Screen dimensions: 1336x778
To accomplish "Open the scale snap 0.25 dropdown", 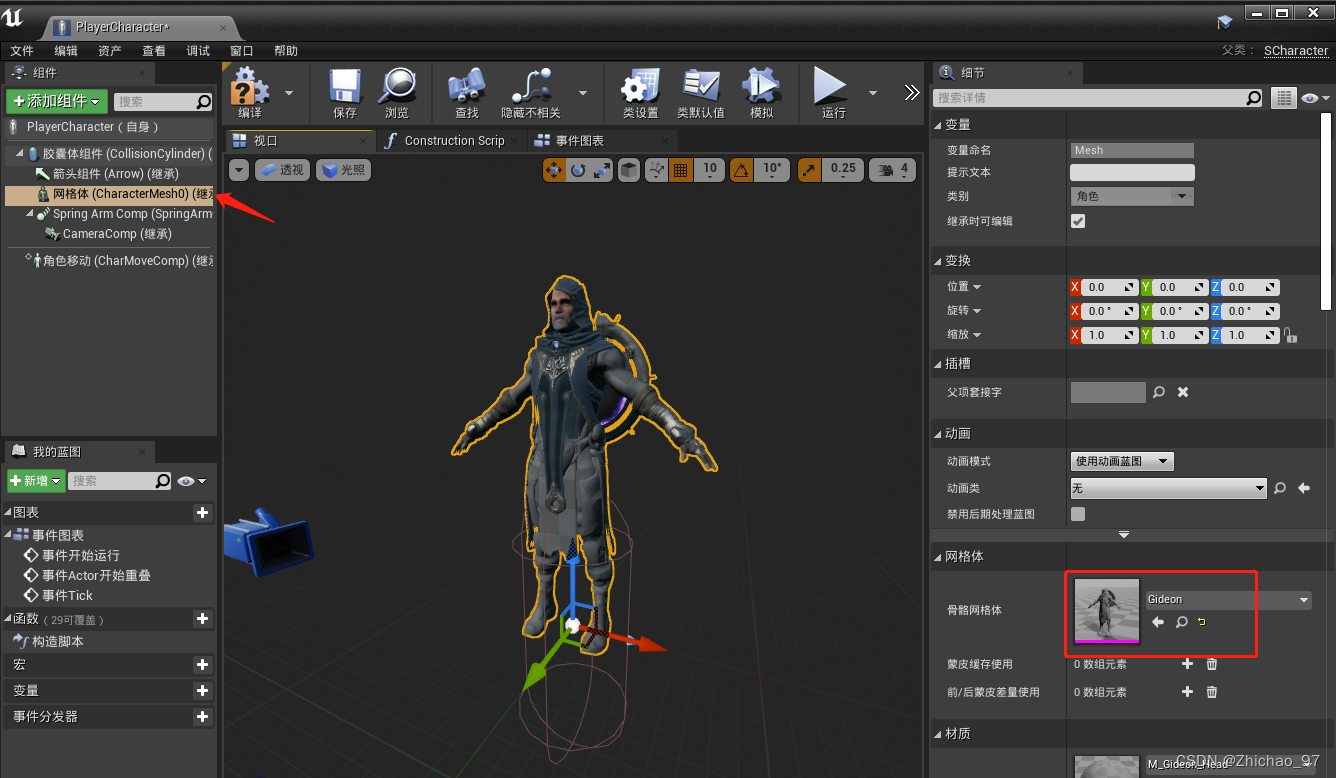I will coord(843,170).
